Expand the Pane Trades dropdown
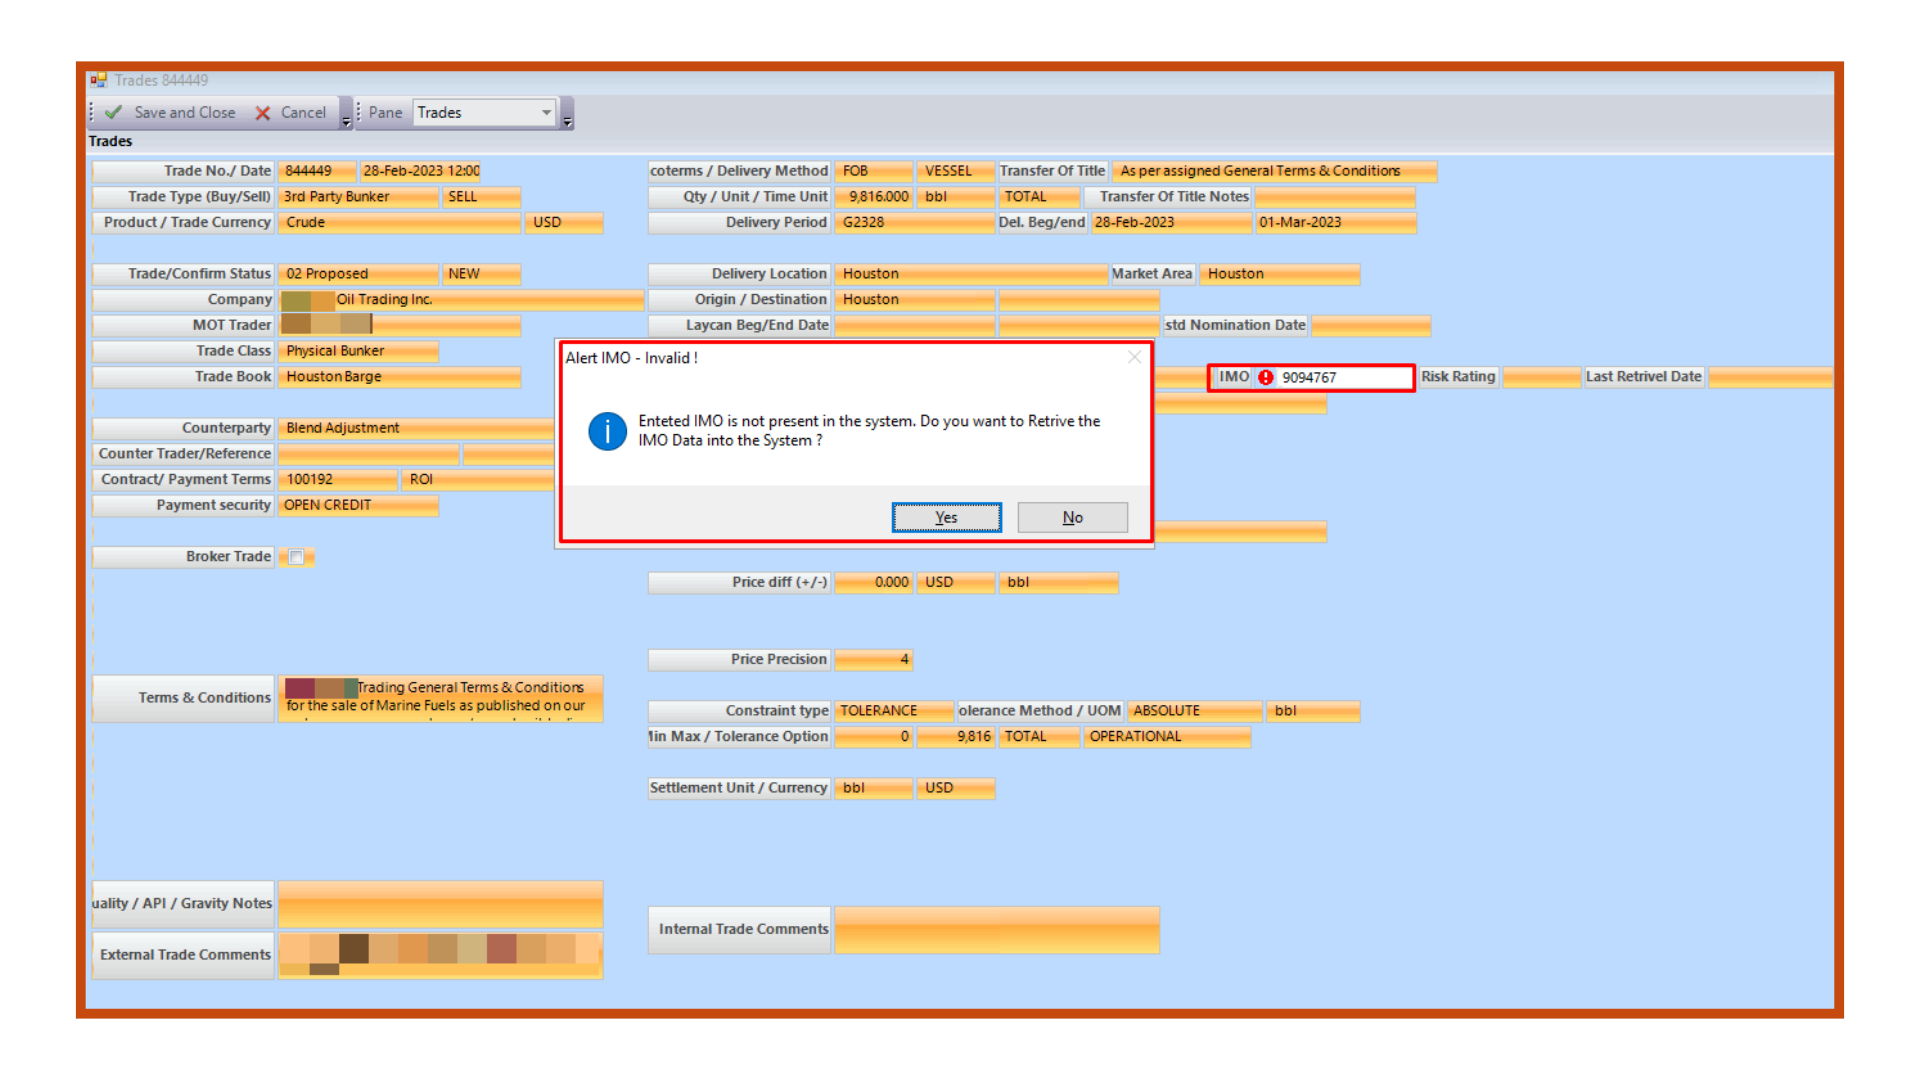 click(546, 112)
